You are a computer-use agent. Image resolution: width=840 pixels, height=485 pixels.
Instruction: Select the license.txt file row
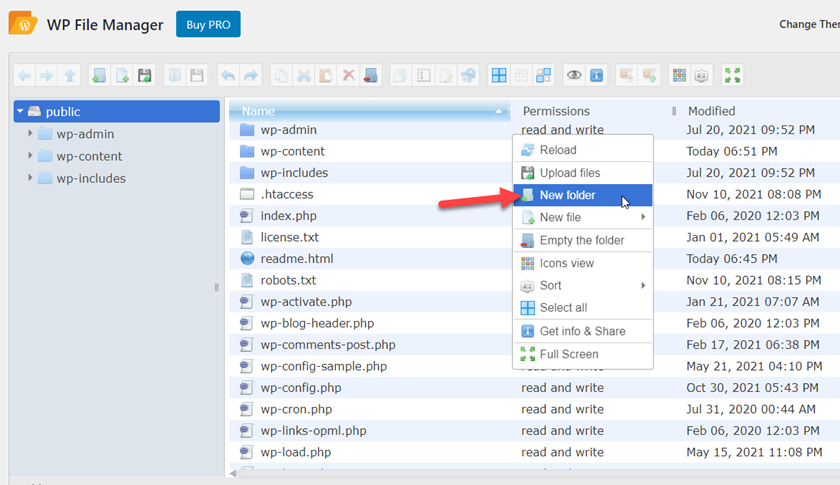tap(535, 237)
